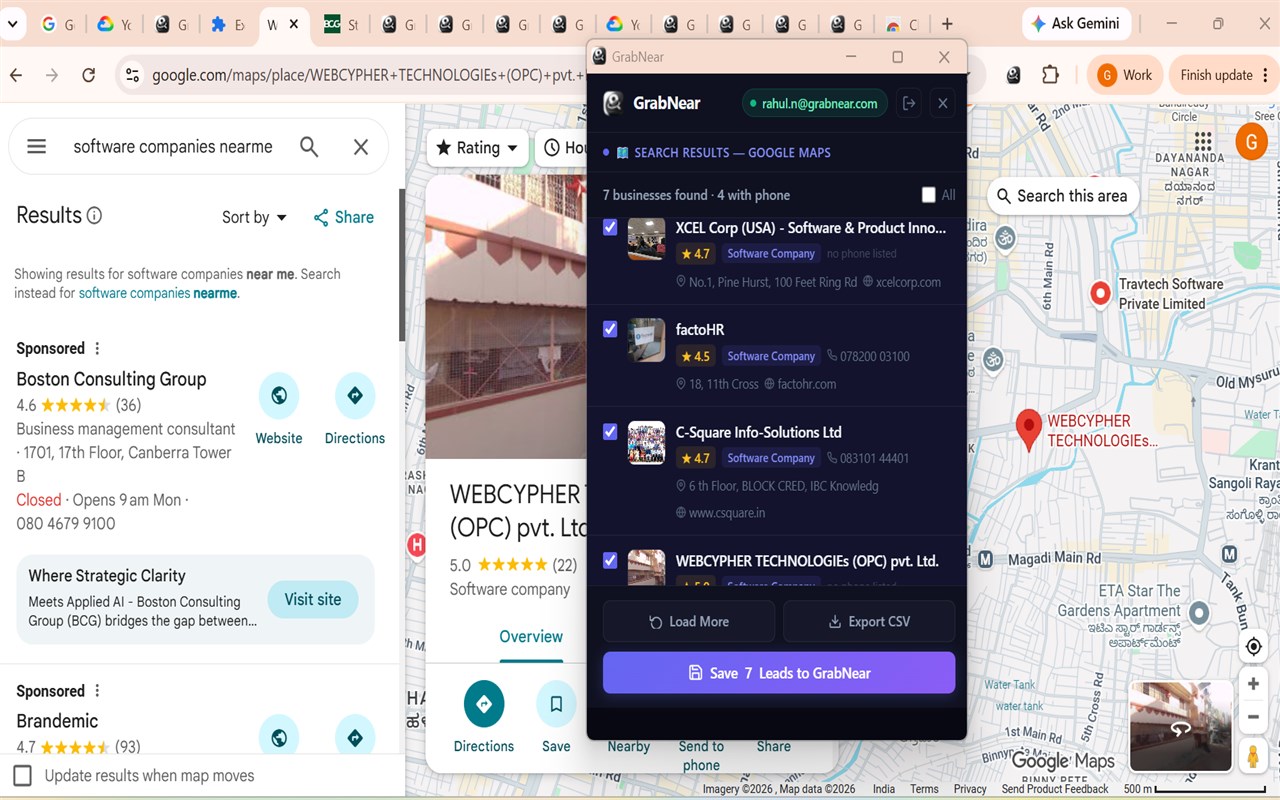The image size is (1280, 800).
Task: Click the www.csquare.in website text
Action: [727, 513]
